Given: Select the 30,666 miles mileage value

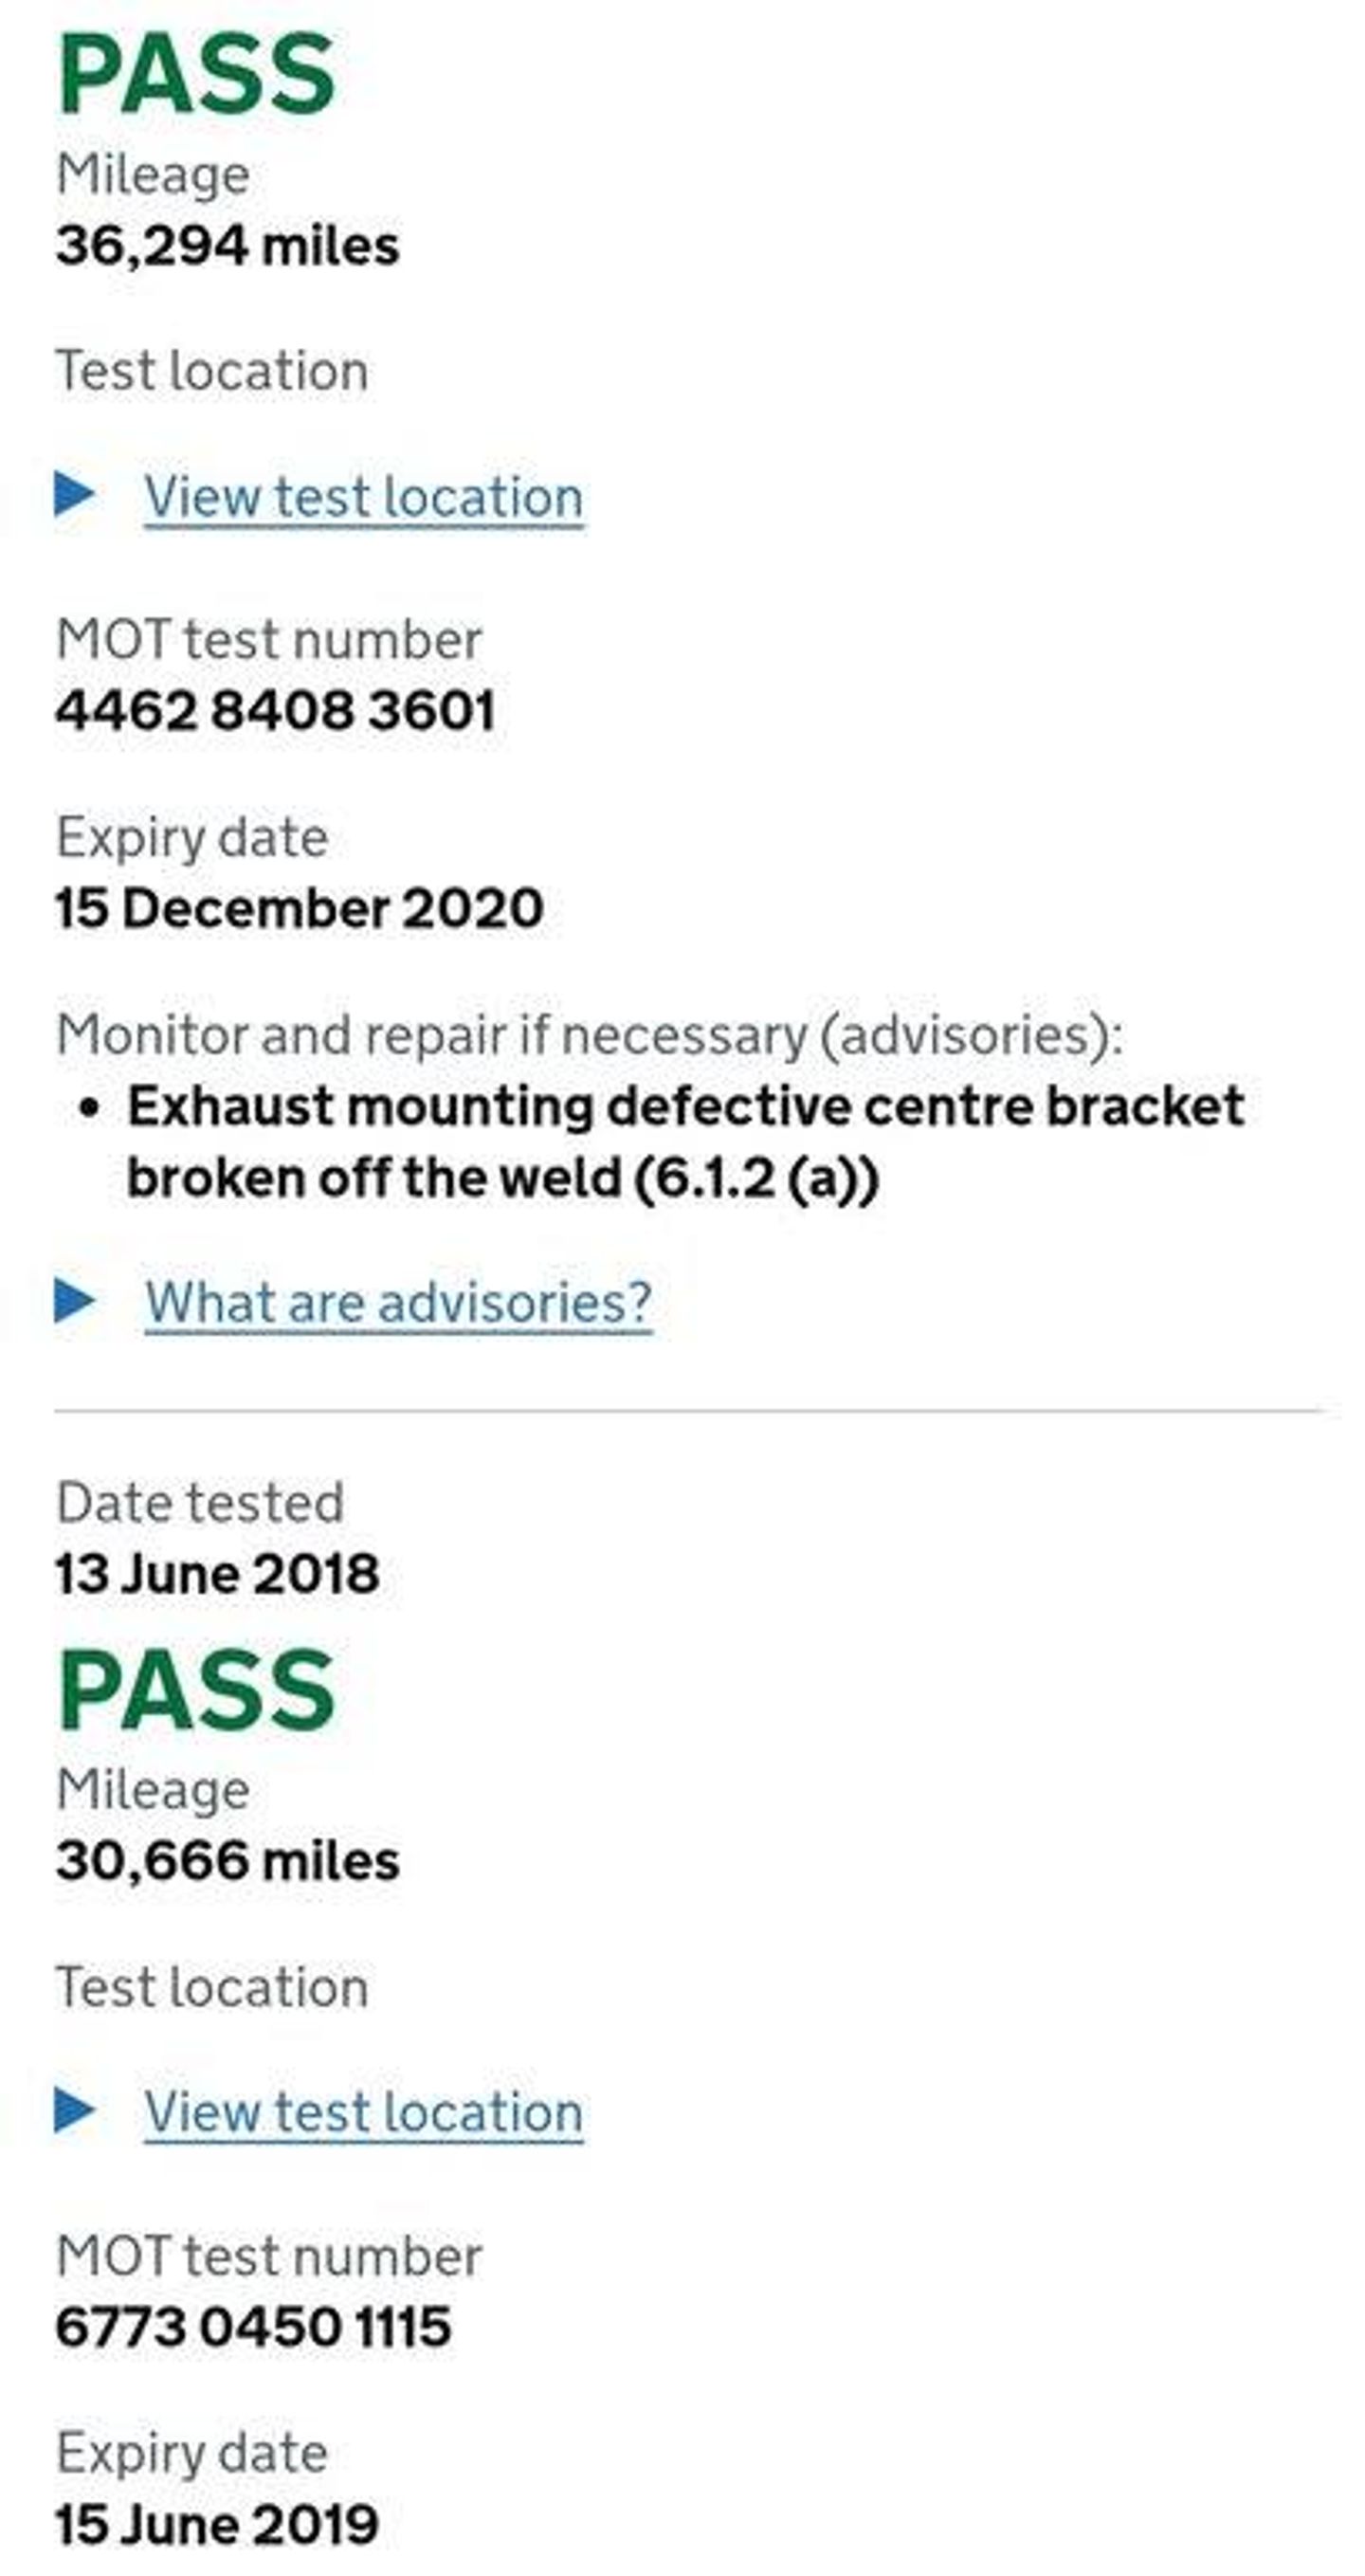Looking at the screenshot, I should click(227, 1861).
